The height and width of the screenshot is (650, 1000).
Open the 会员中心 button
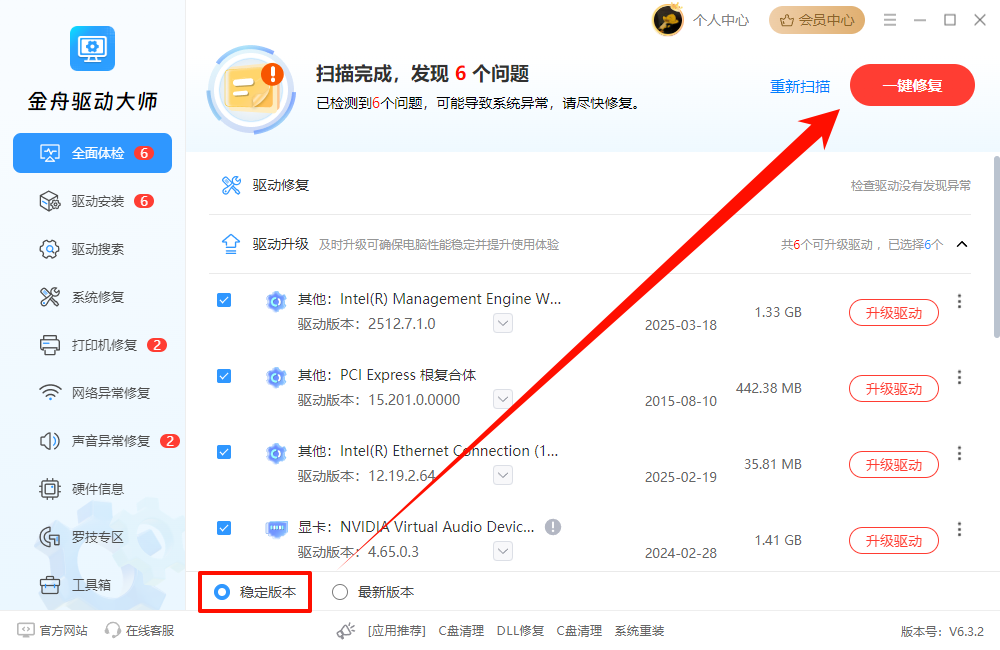pos(816,20)
